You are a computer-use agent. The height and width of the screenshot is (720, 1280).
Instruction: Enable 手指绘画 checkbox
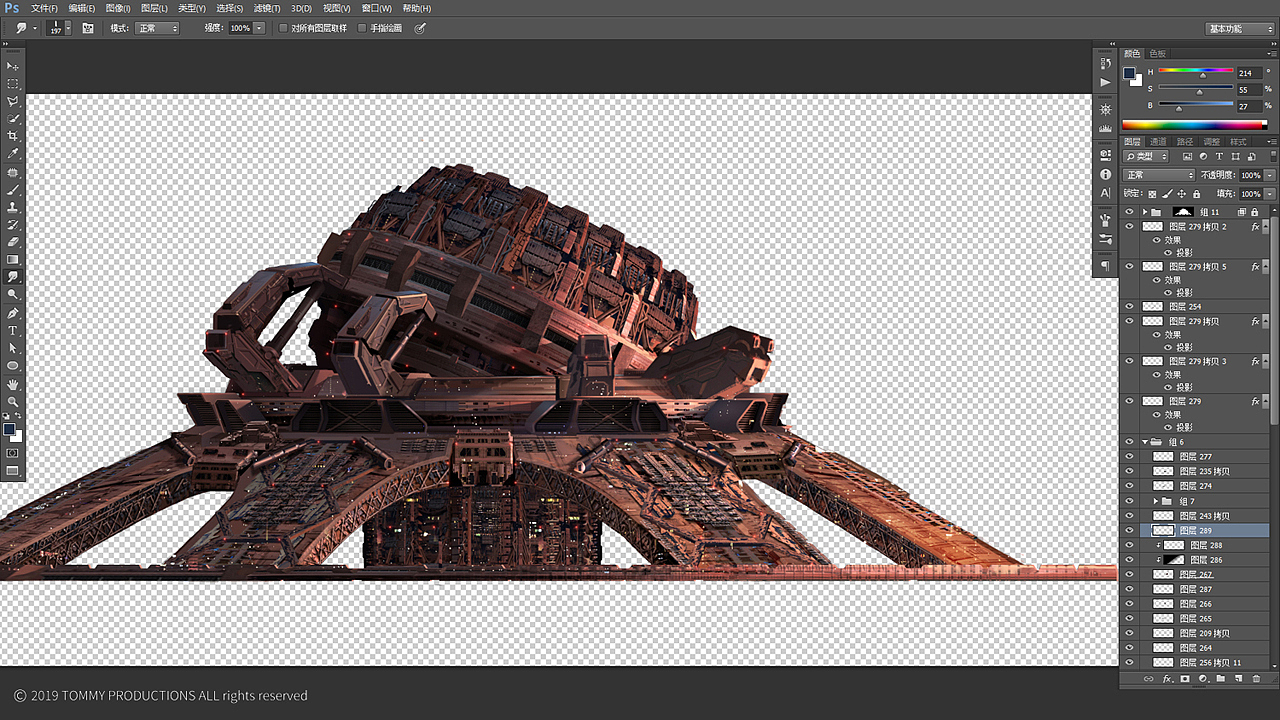(x=362, y=28)
